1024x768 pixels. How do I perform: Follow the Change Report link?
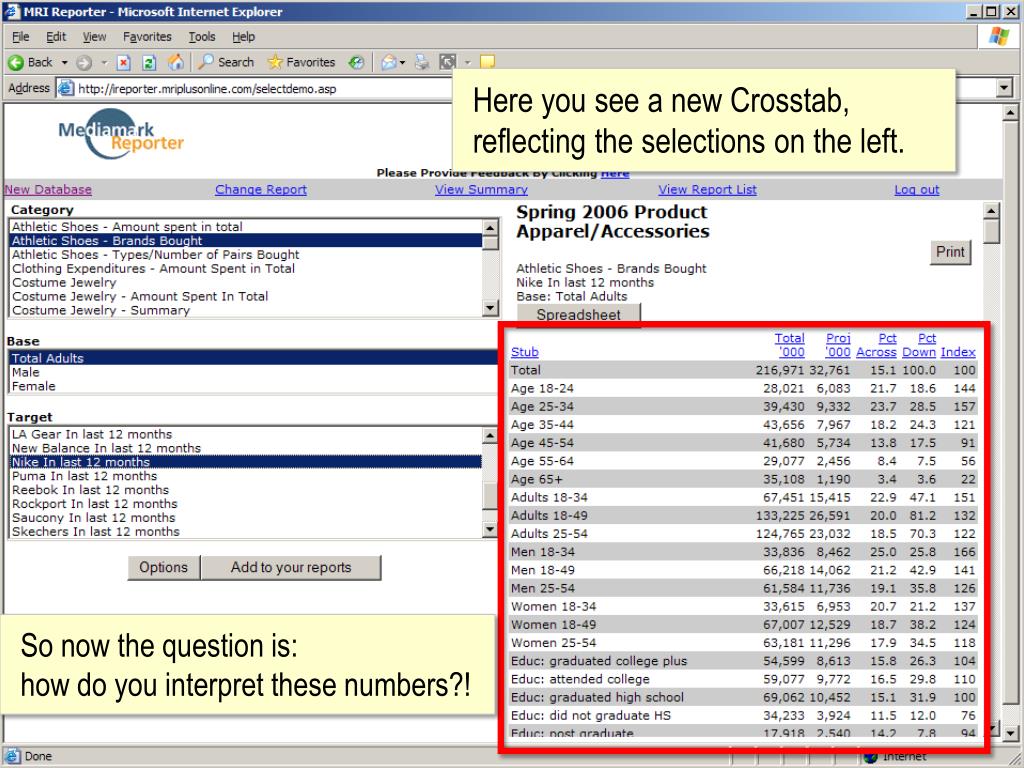point(261,189)
